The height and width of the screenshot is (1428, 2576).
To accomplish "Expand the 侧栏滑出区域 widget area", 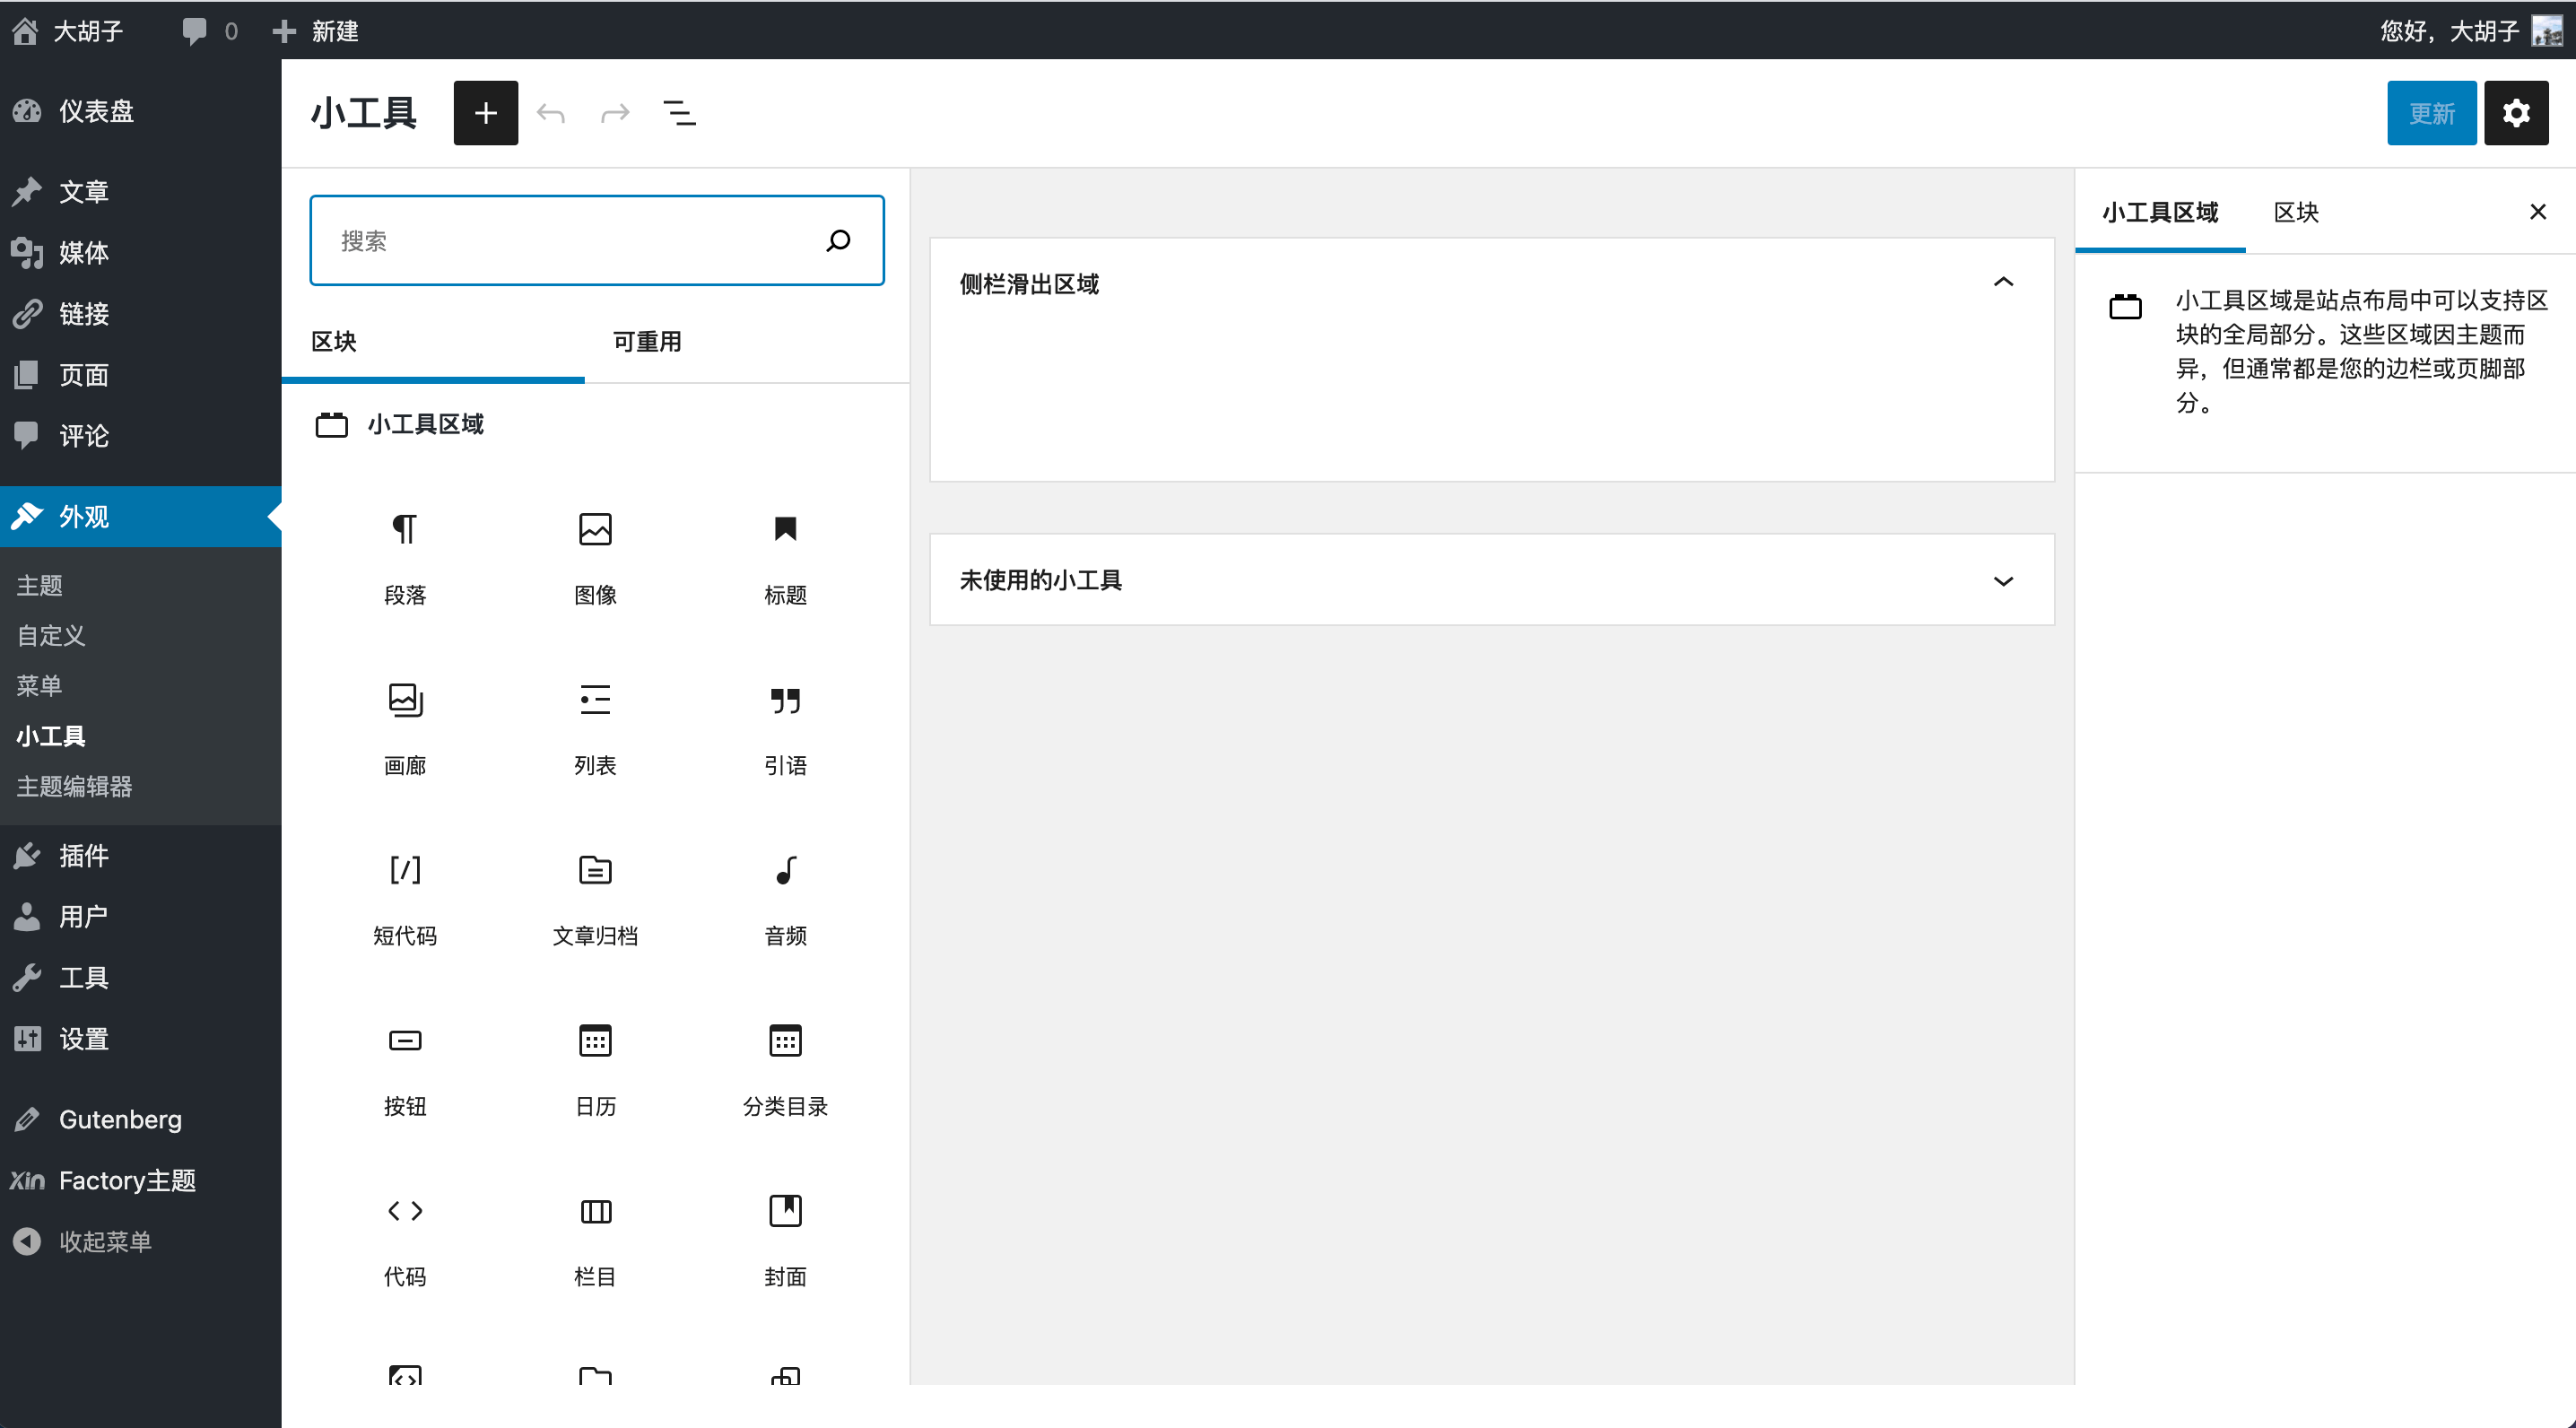I will pyautogui.click(x=2003, y=283).
